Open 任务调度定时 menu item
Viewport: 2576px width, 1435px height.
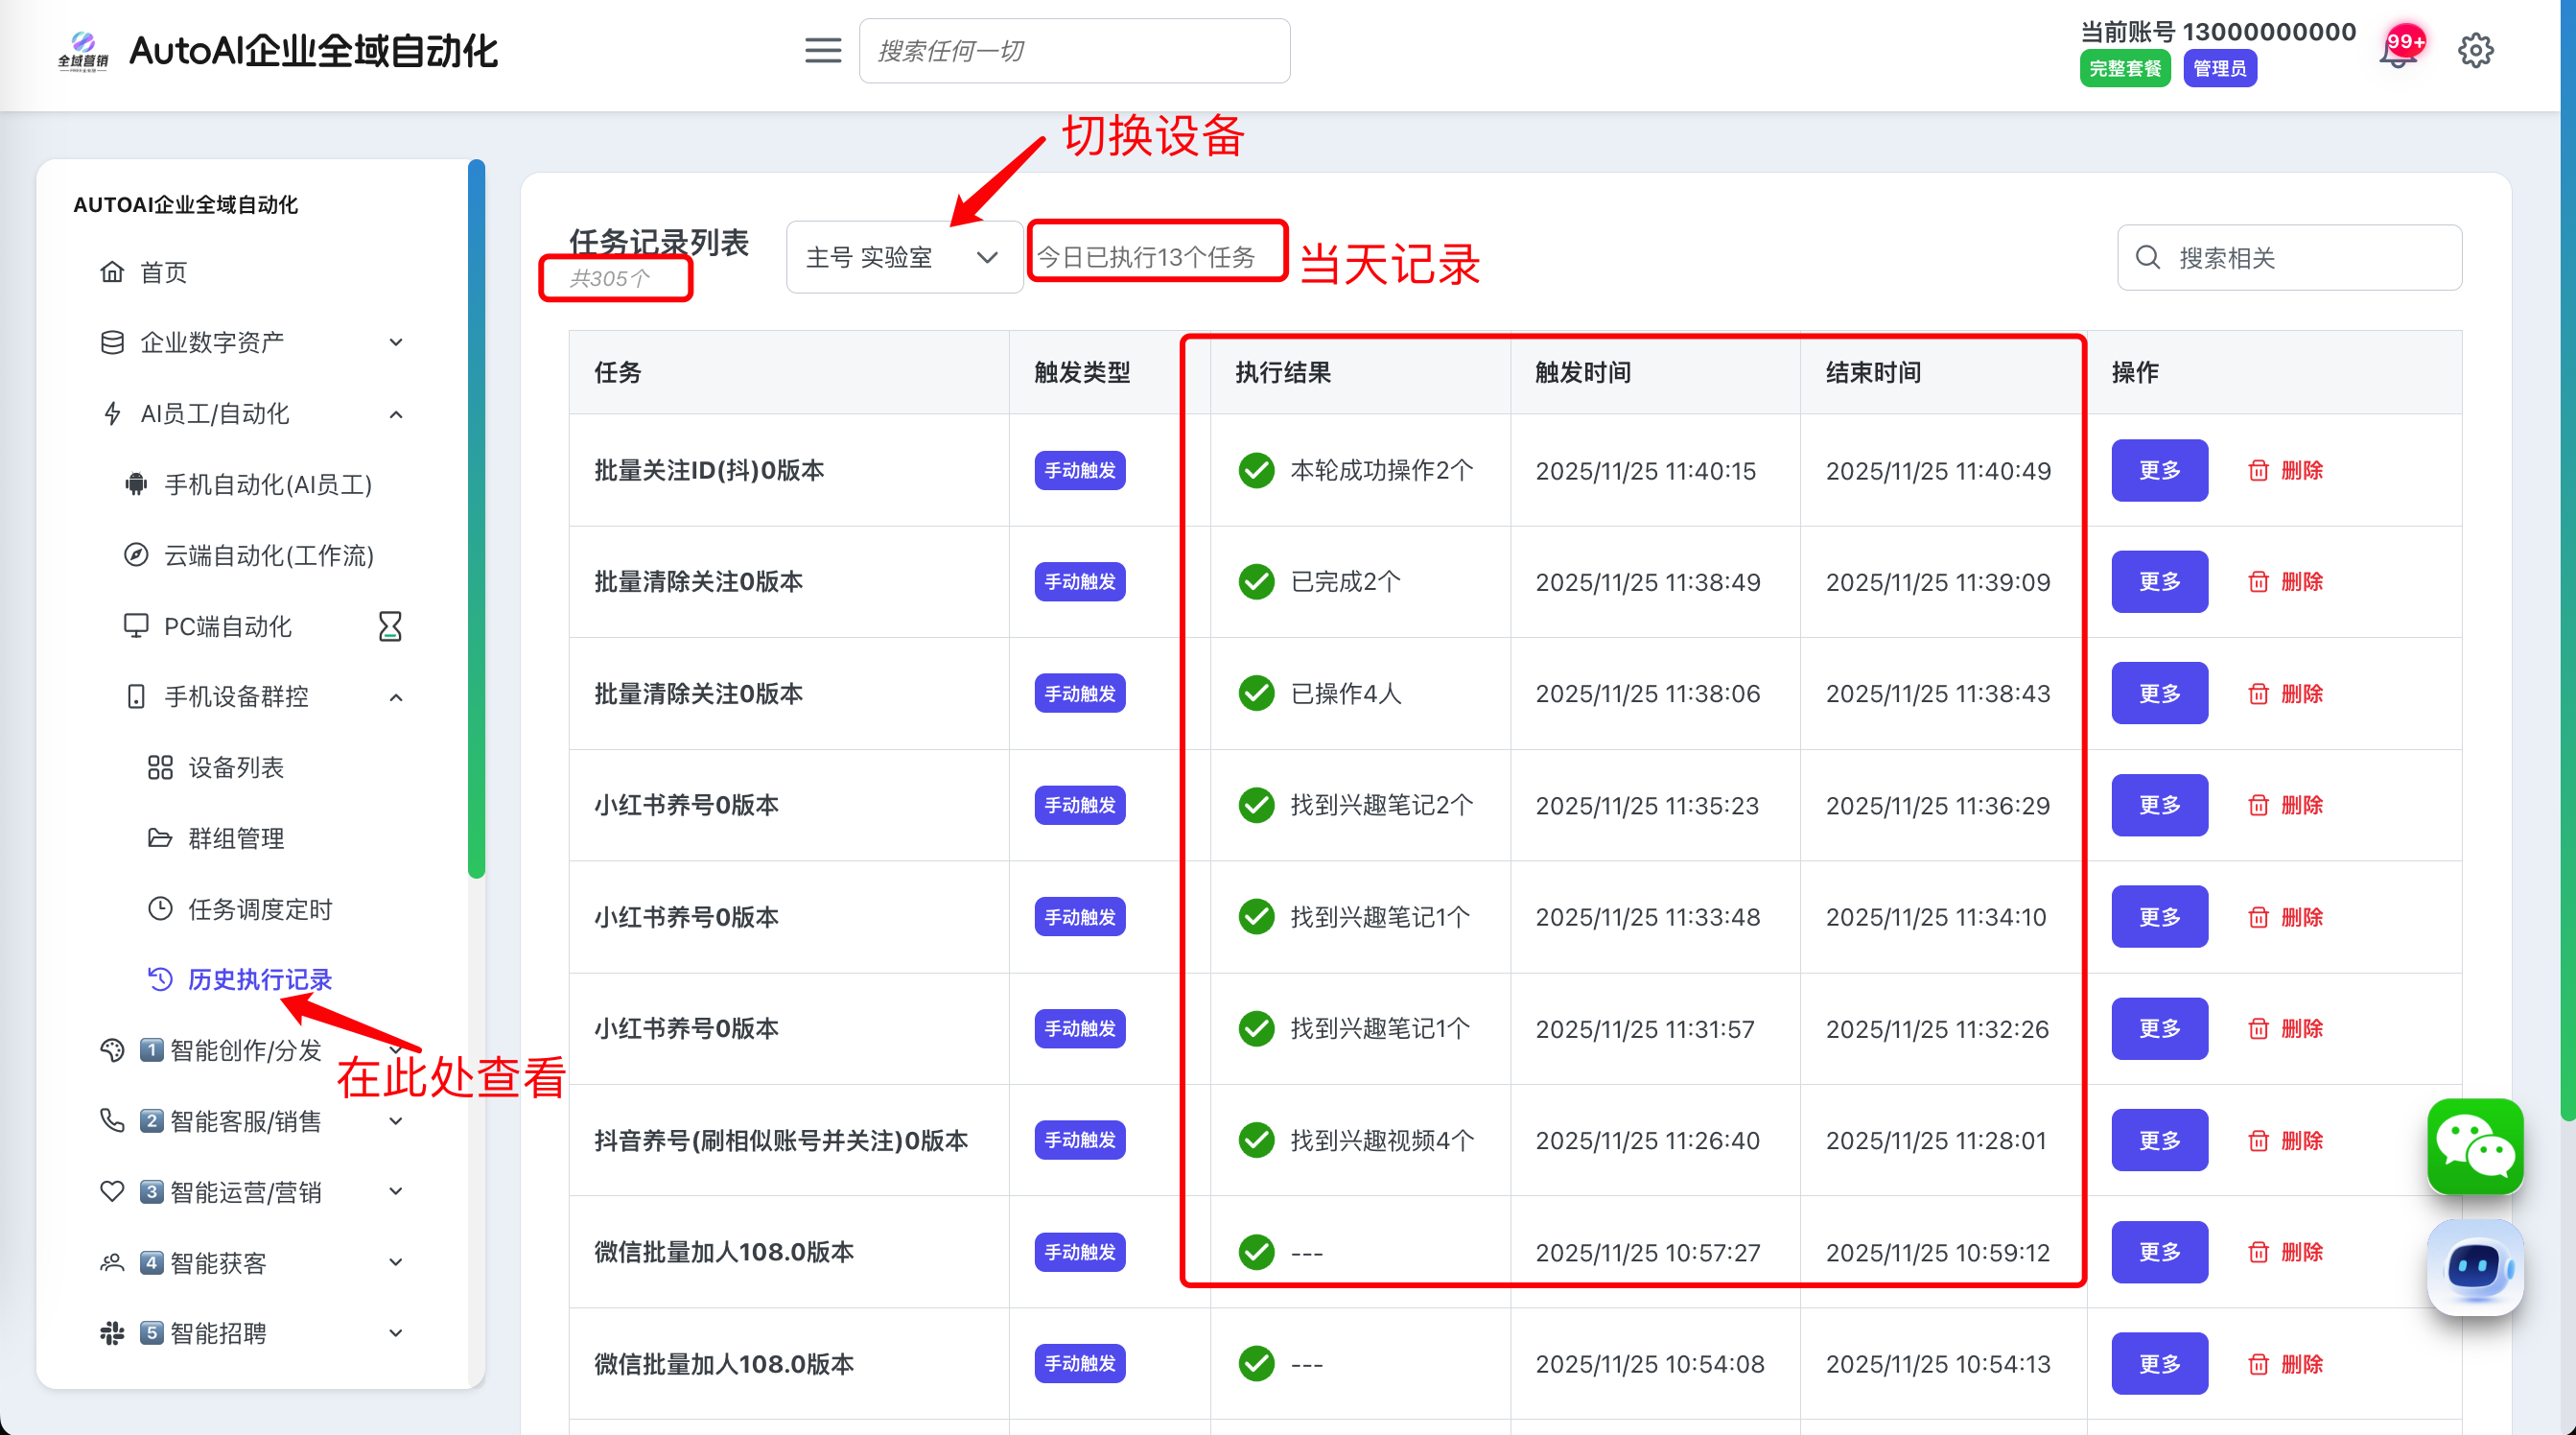coord(260,909)
